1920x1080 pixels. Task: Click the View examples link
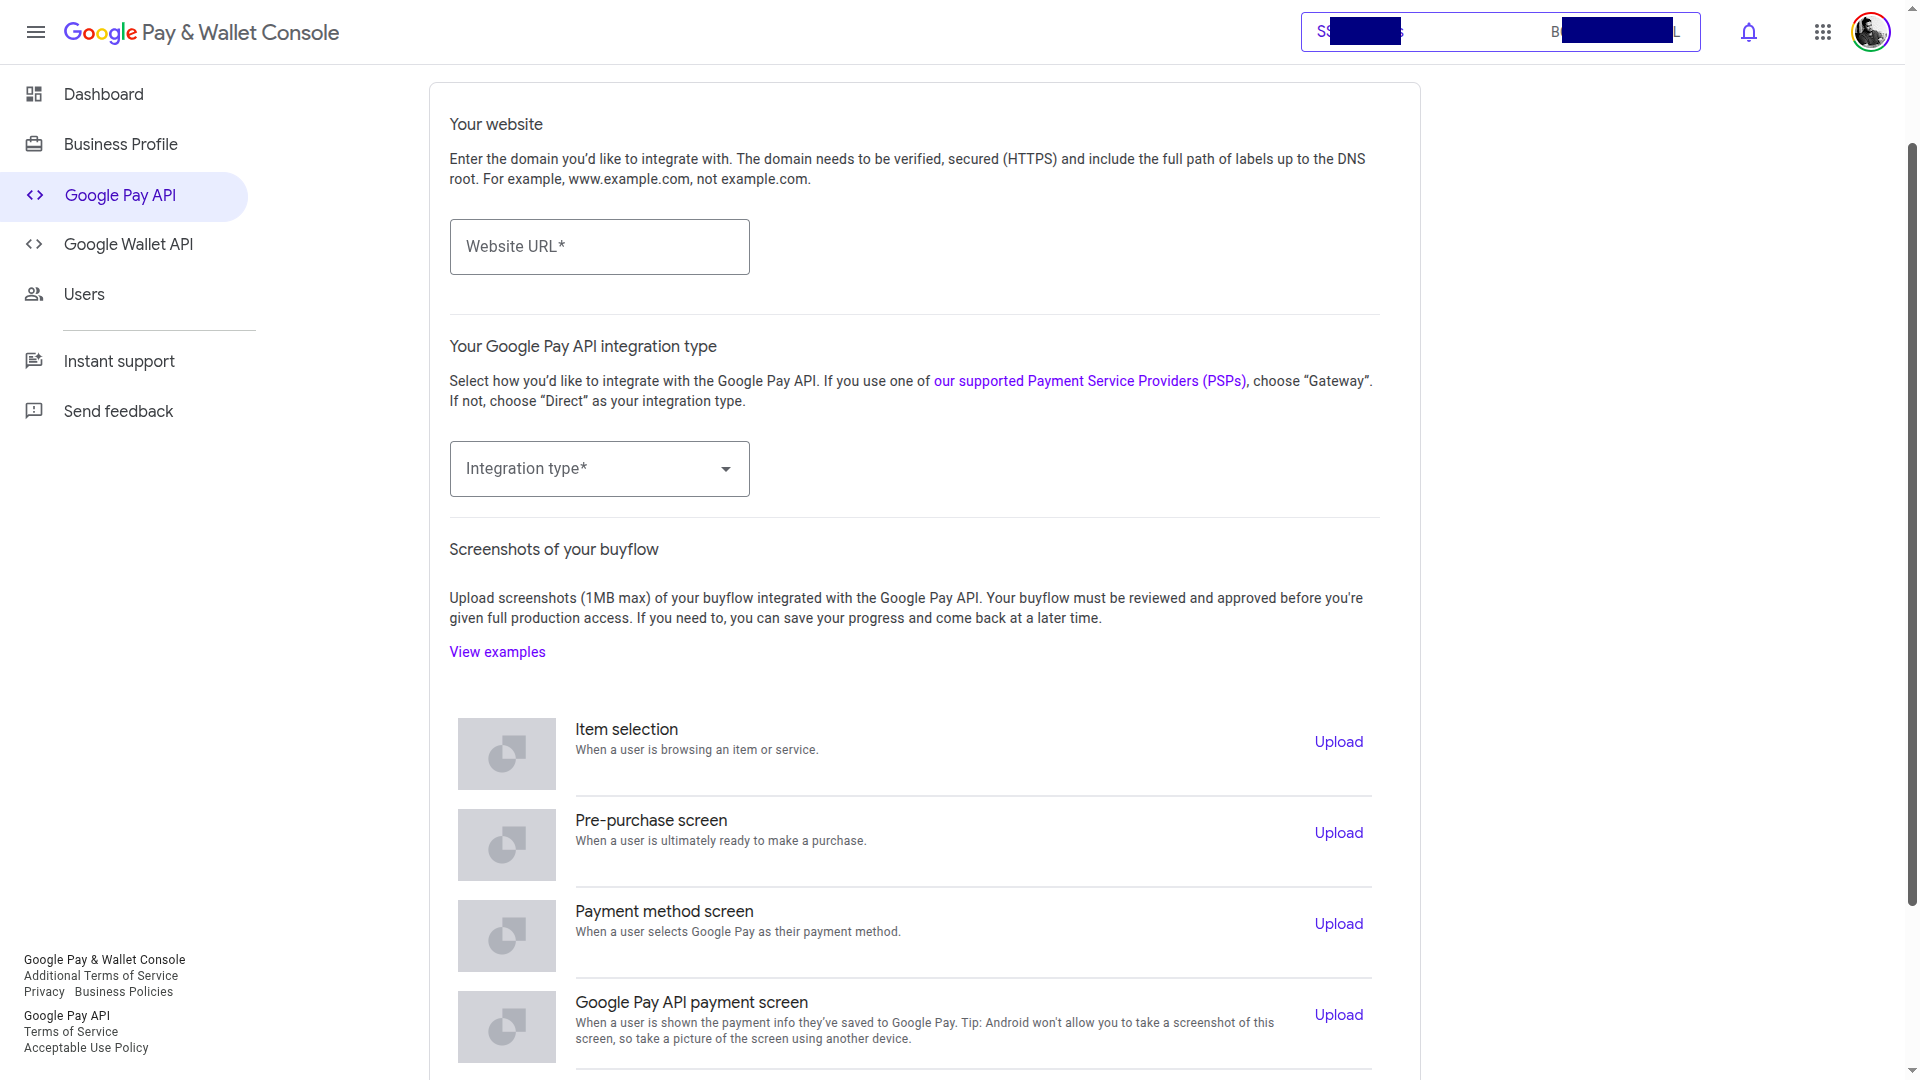pos(497,652)
